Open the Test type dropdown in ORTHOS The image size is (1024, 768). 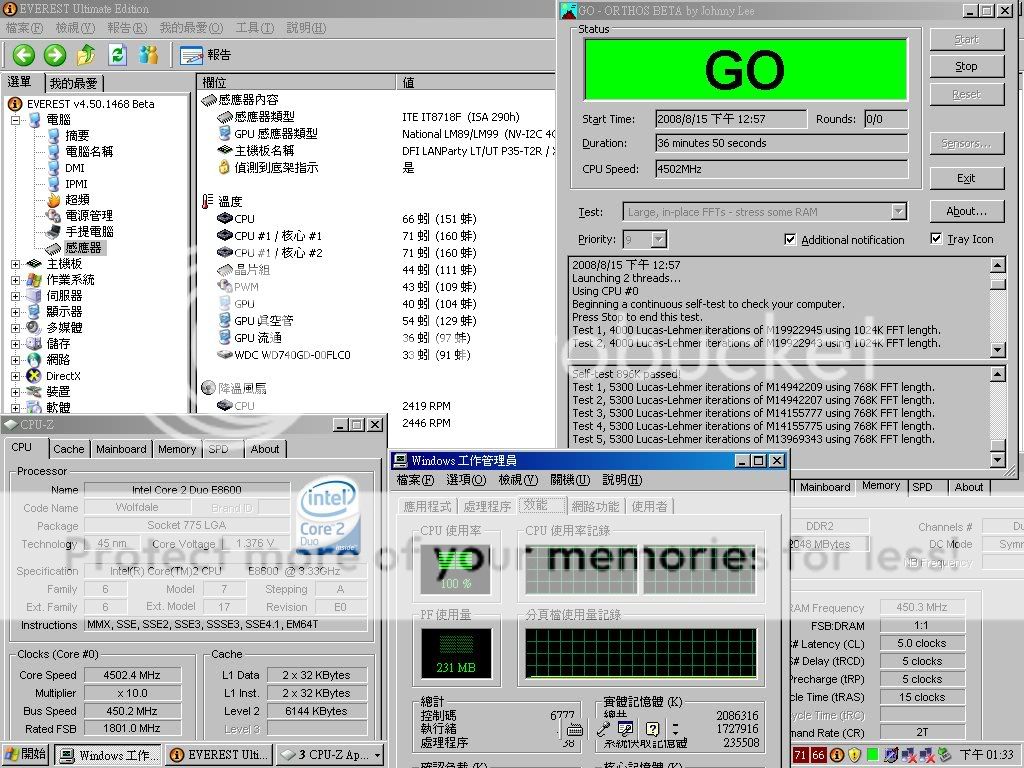[898, 211]
